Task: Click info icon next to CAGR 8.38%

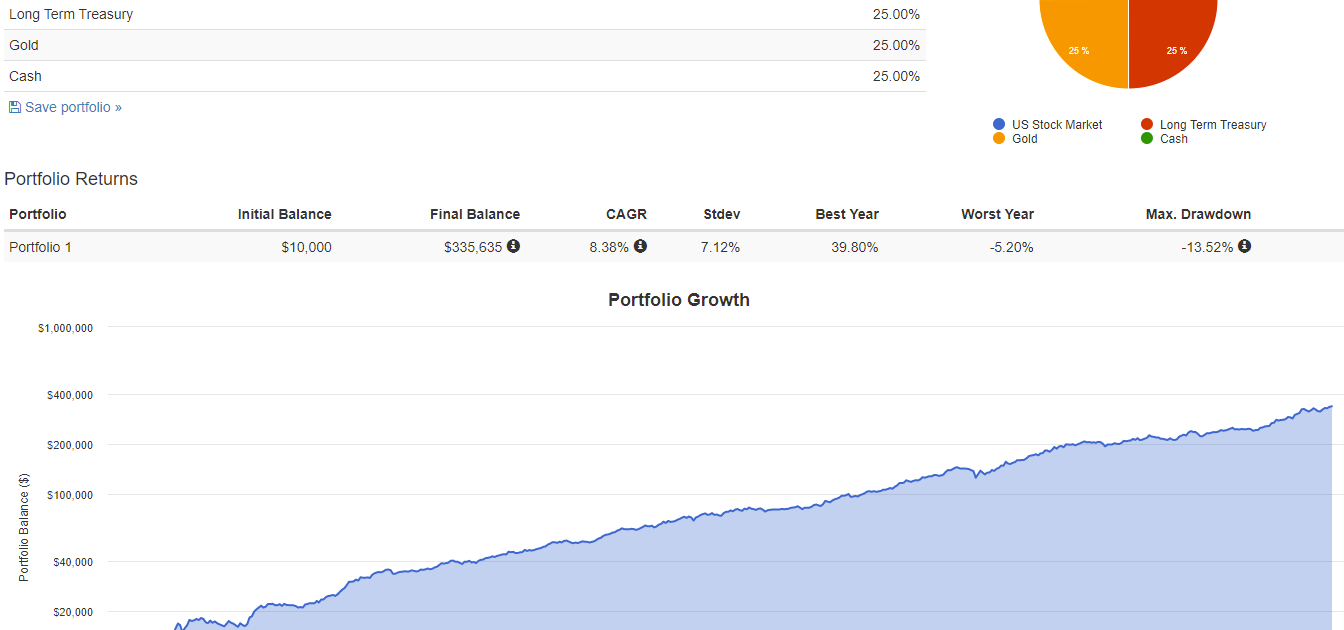Action: click(640, 246)
